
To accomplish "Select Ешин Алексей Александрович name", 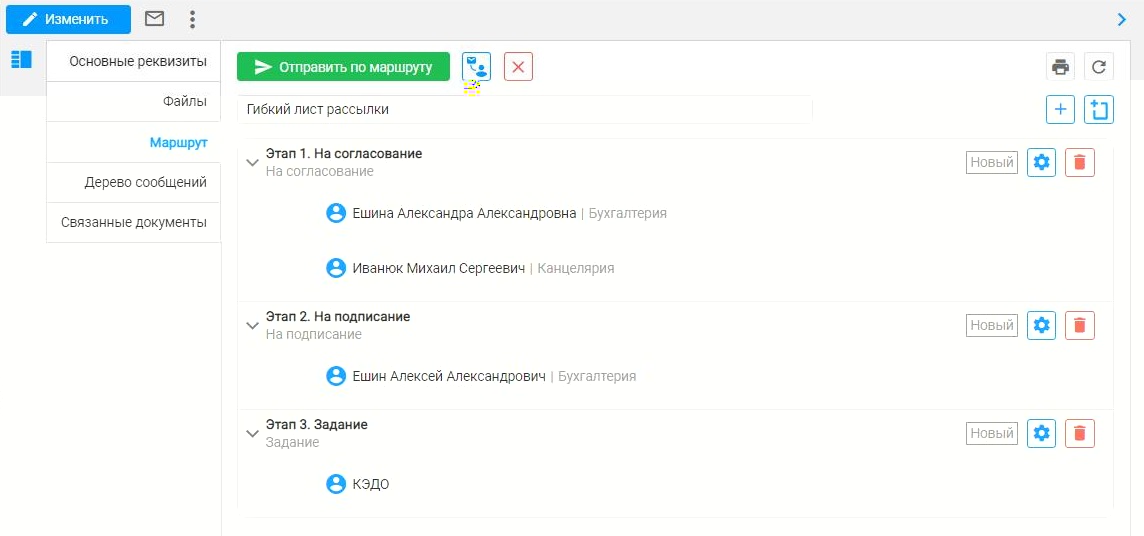I will 449,376.
